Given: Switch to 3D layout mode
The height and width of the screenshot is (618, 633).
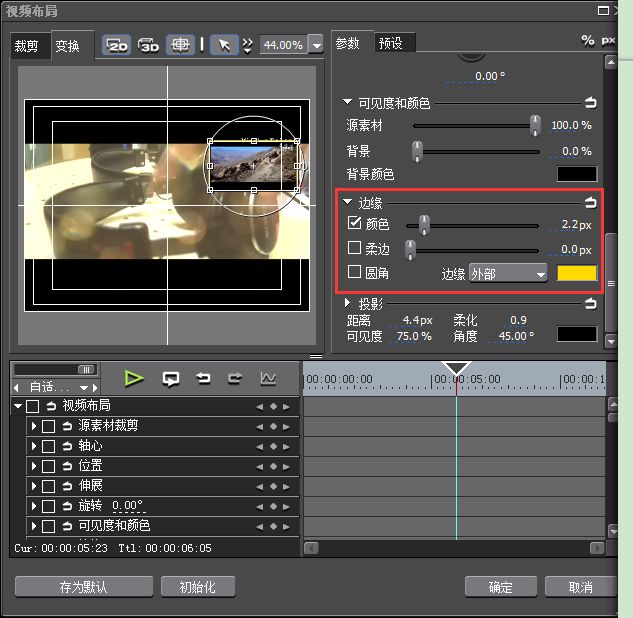Looking at the screenshot, I should [149, 45].
